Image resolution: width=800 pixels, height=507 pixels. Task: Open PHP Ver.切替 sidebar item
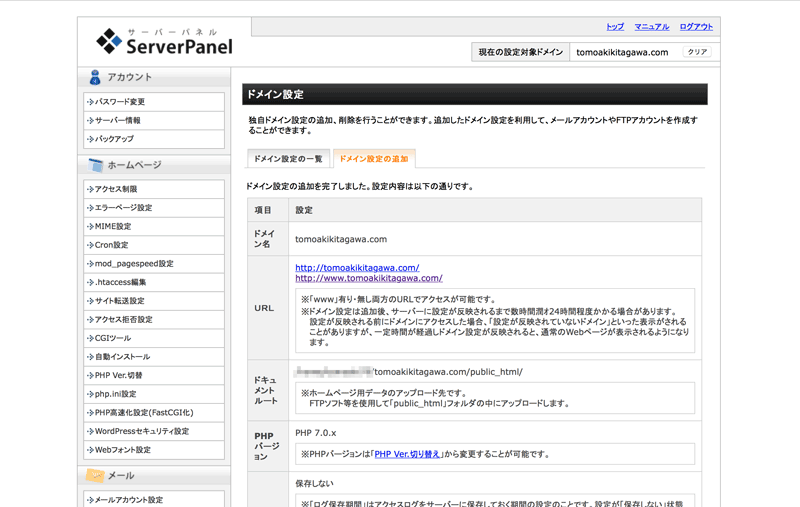(x=154, y=375)
